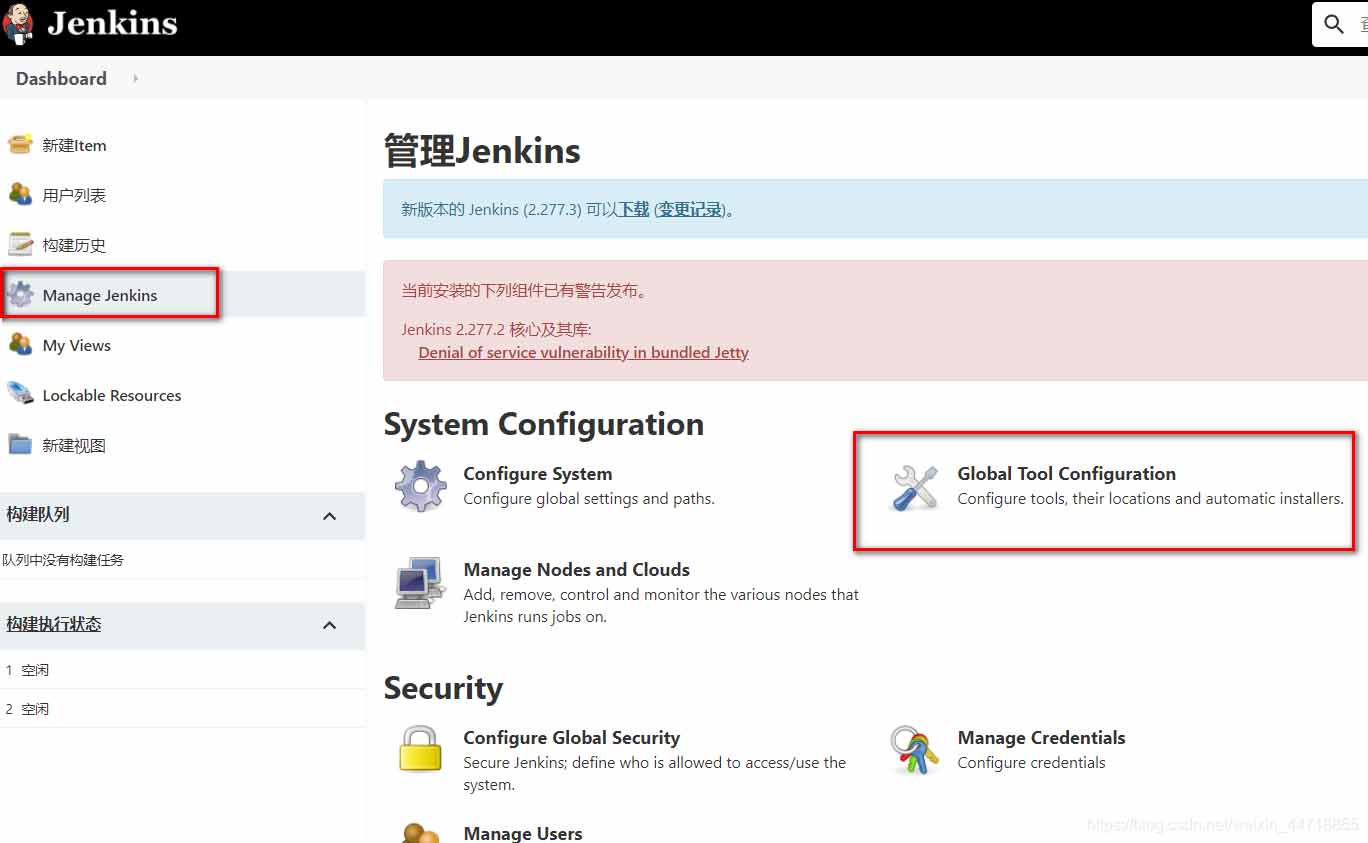1368x843 pixels.
Task: Click the System Configuration section heading
Action: pos(544,424)
